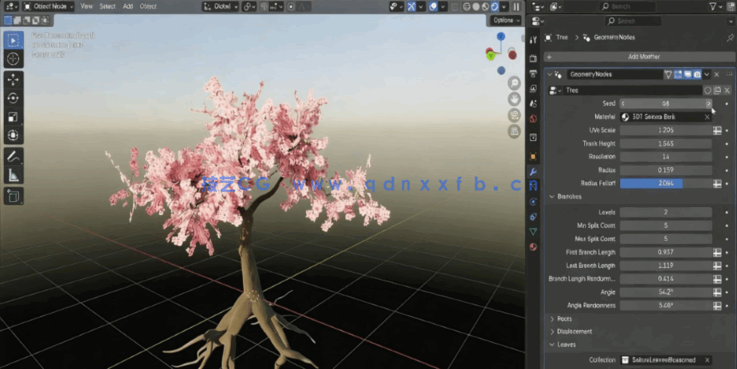The height and width of the screenshot is (369, 737).
Task: Click the blue Z axis on navigation gizmo
Action: [x=501, y=36]
